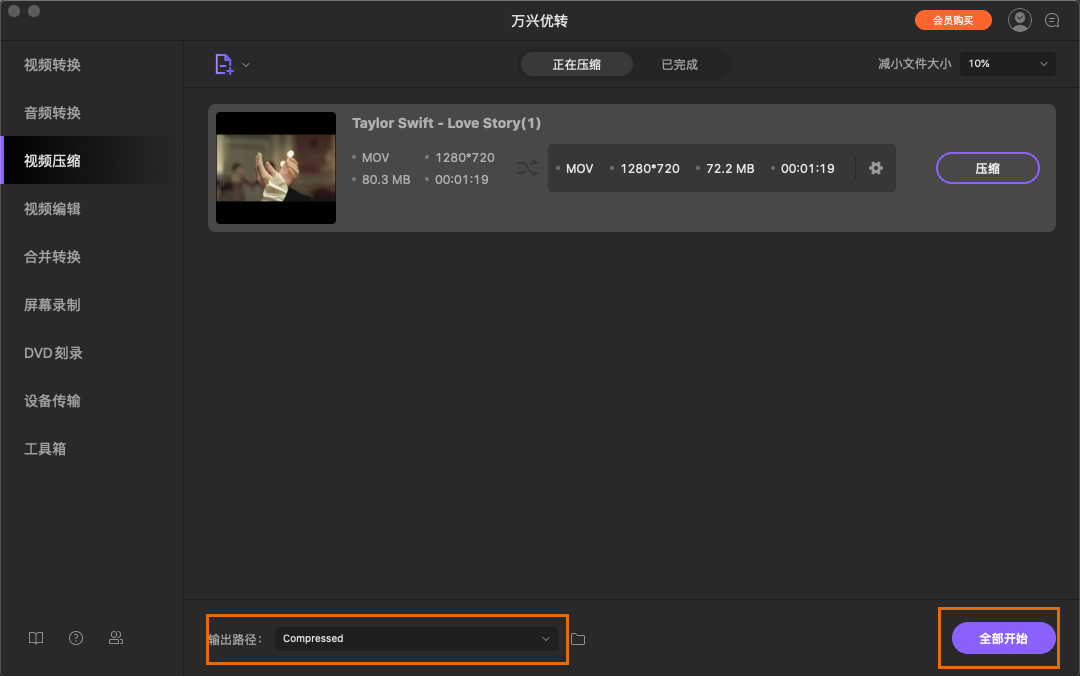
Task: Click the add file icon
Action: [x=224, y=64]
